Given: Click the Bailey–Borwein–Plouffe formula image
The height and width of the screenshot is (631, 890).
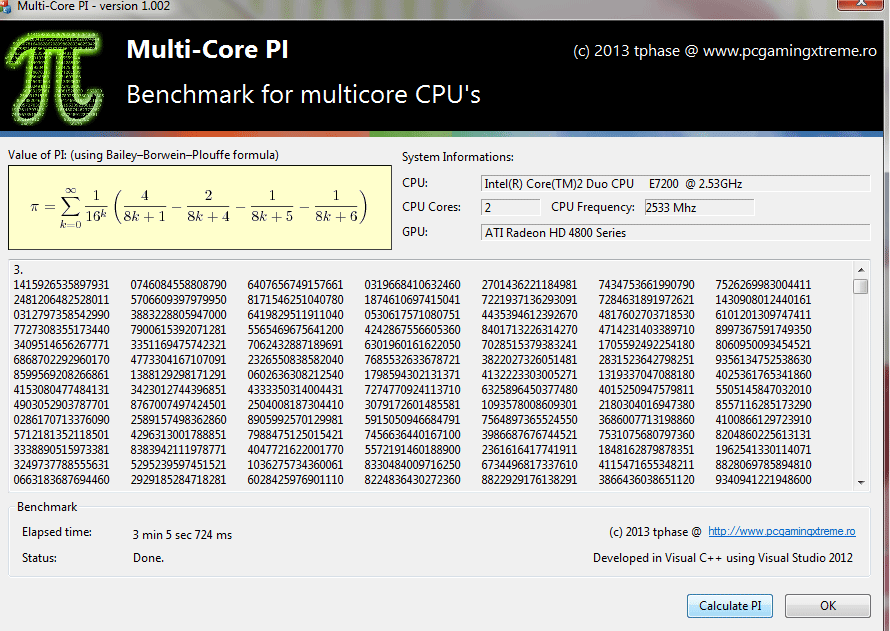Looking at the screenshot, I should coord(200,207).
